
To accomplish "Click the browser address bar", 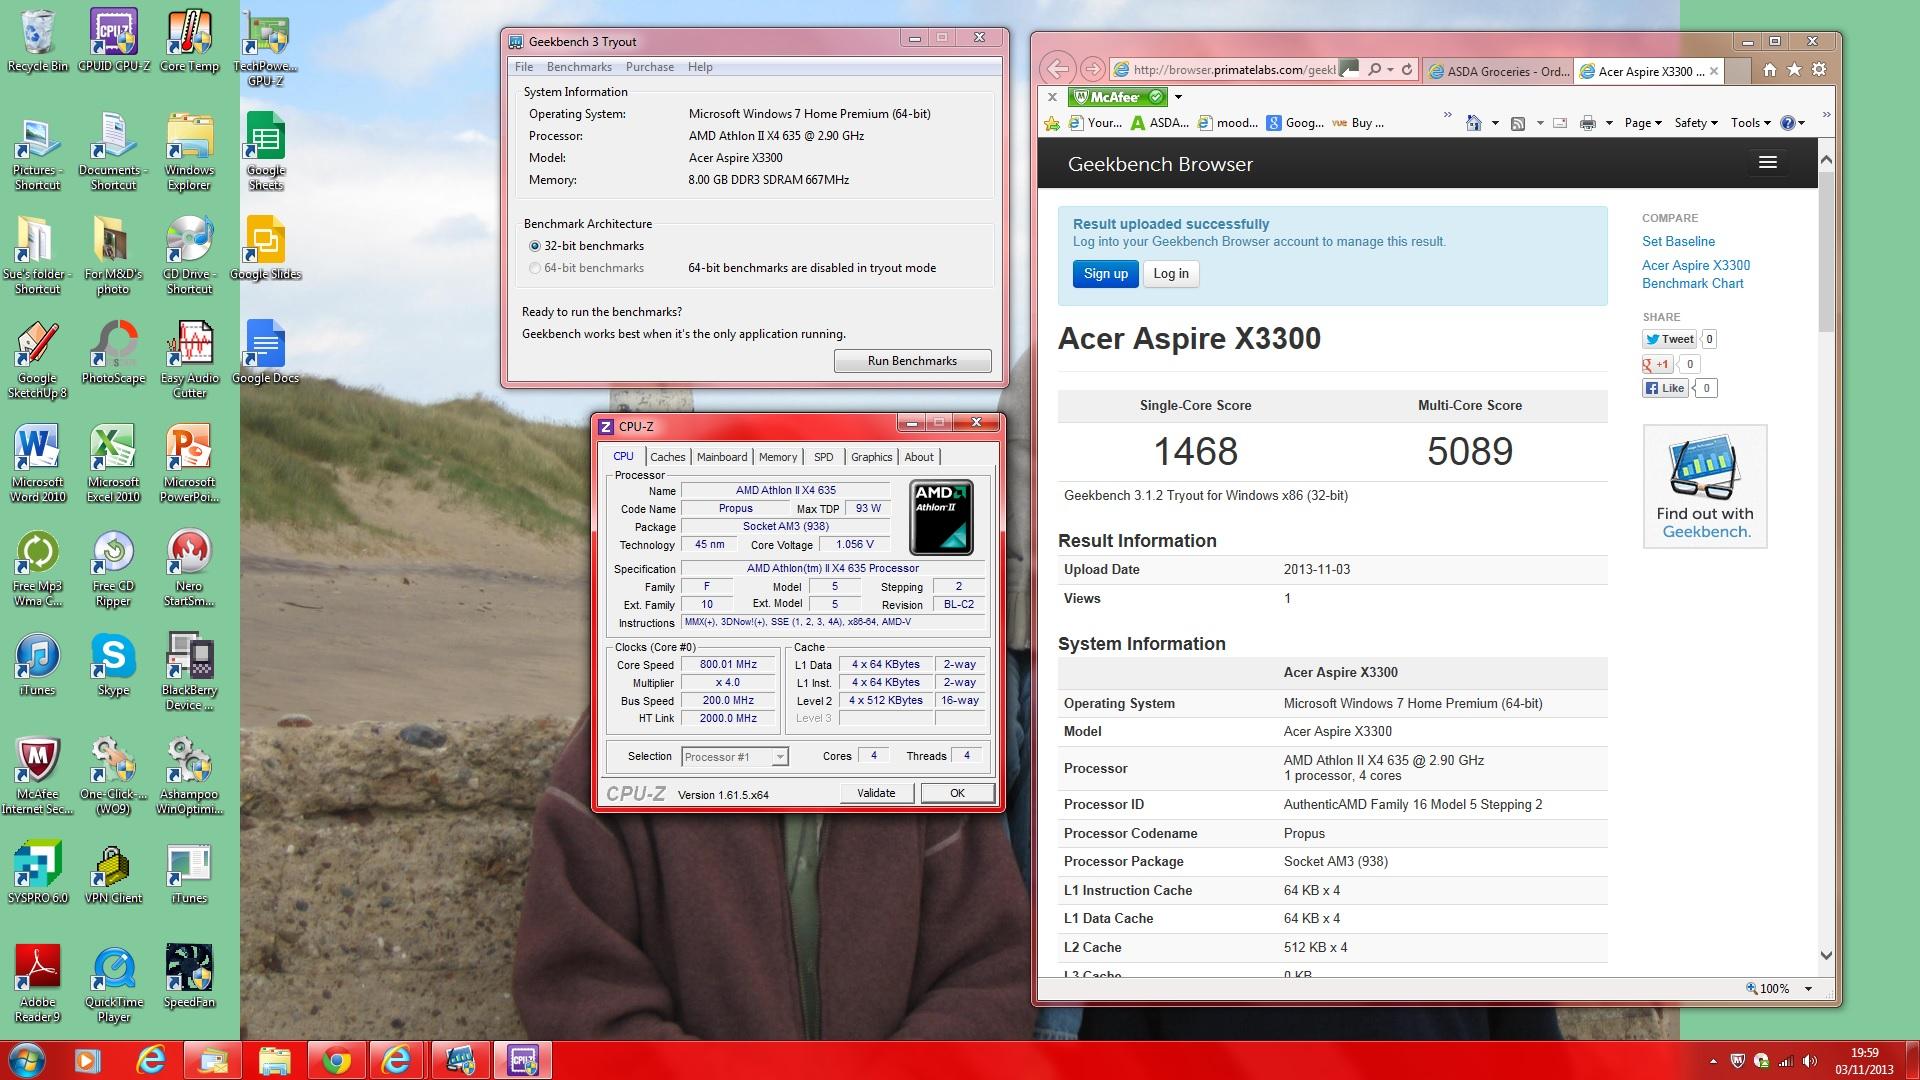I will 1234,70.
